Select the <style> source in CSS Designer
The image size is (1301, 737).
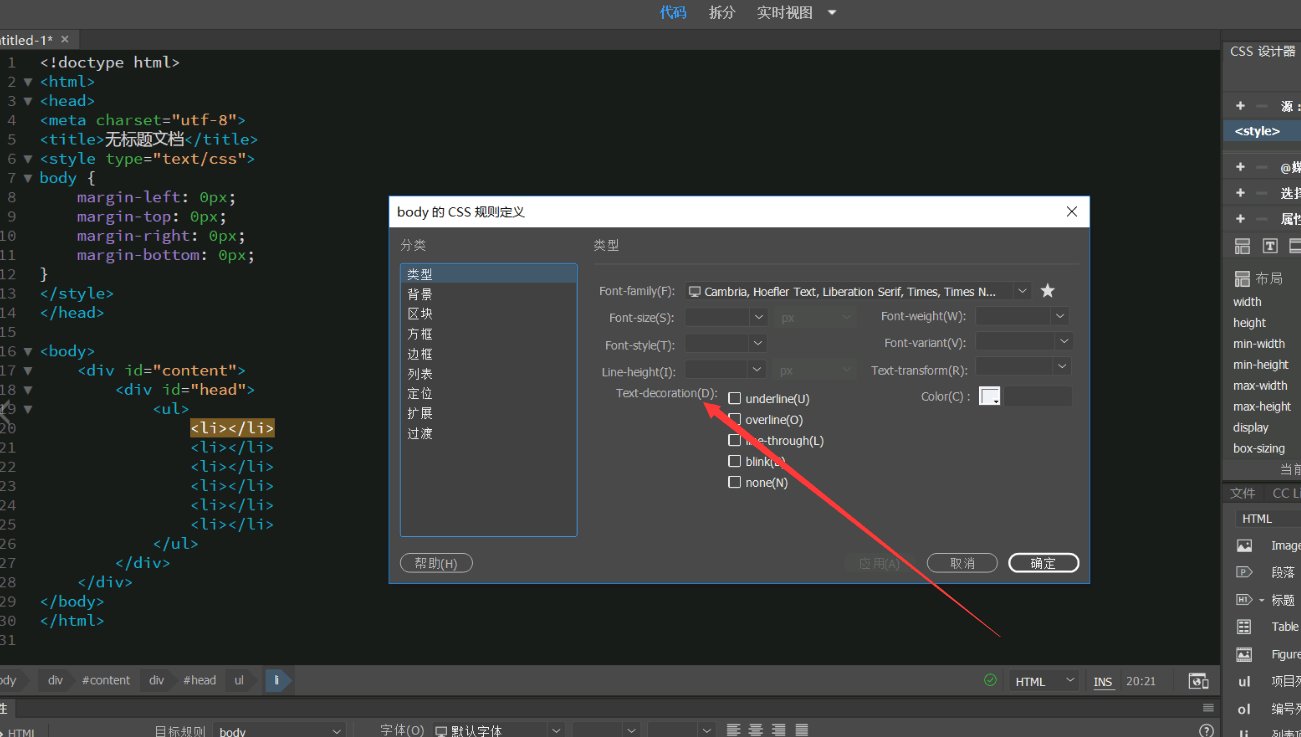(1262, 131)
